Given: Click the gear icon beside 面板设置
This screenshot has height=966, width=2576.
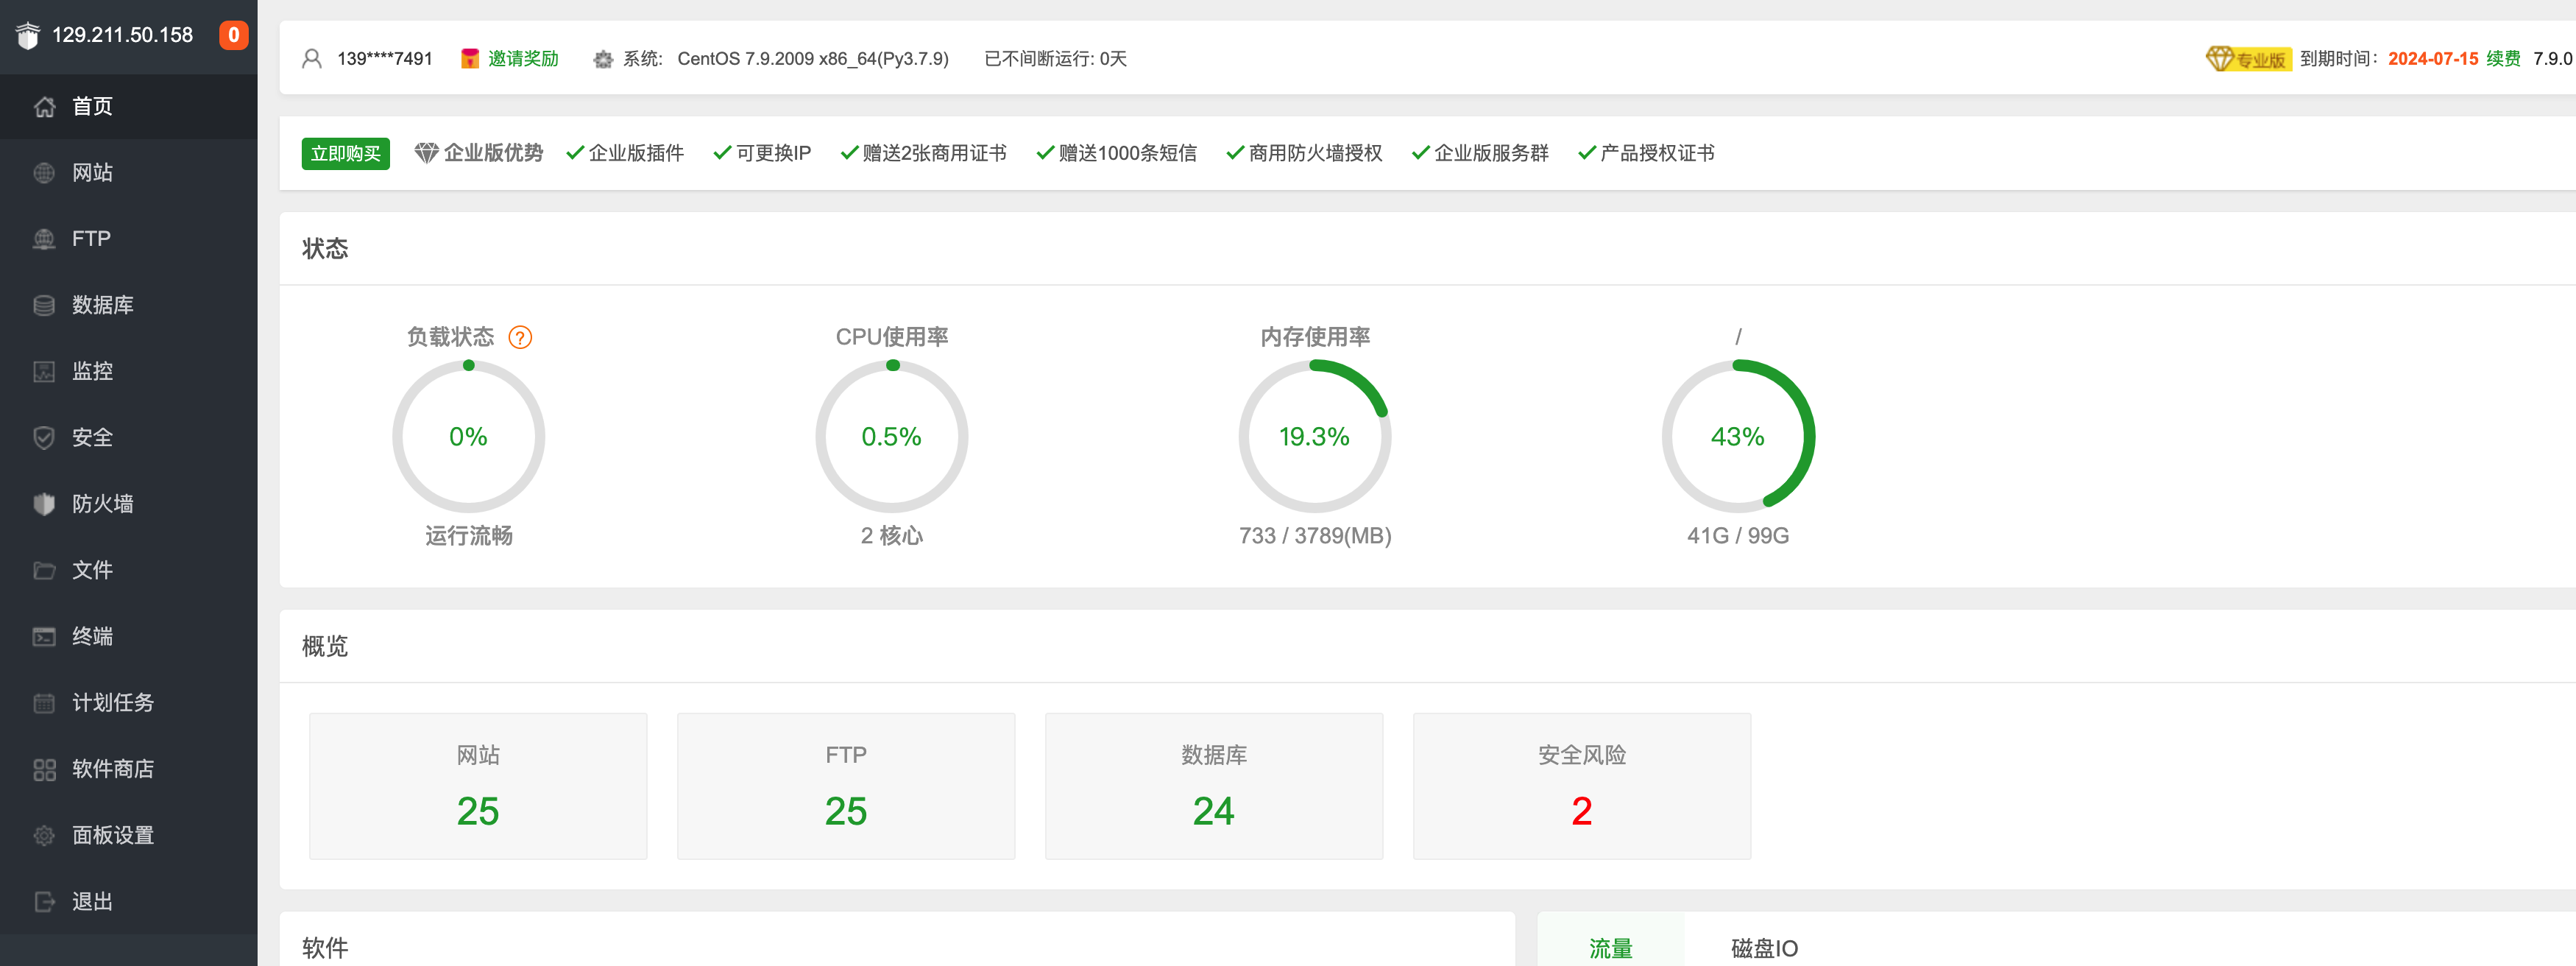Looking at the screenshot, I should 44,835.
